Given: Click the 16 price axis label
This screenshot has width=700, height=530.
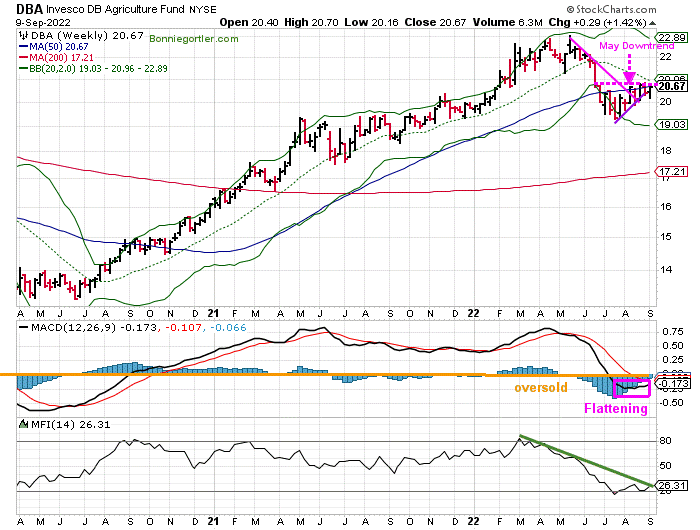Looking at the screenshot, I should coord(665,207).
